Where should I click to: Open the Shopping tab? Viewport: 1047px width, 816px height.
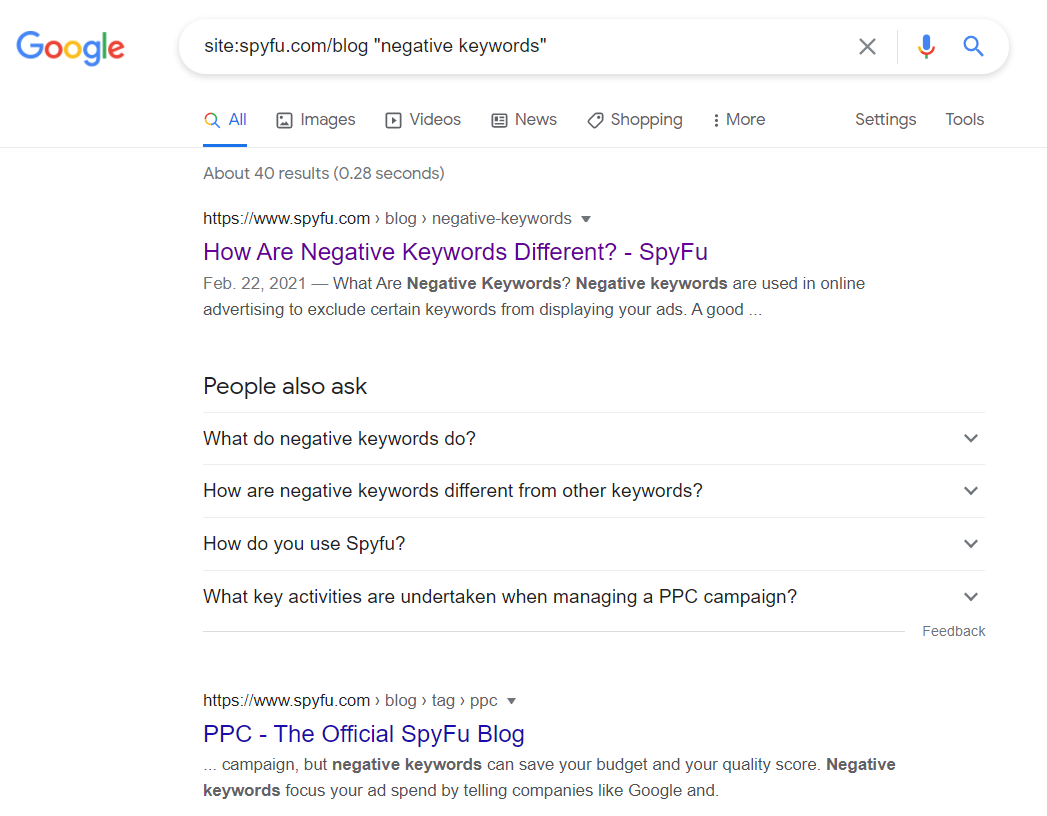(635, 120)
